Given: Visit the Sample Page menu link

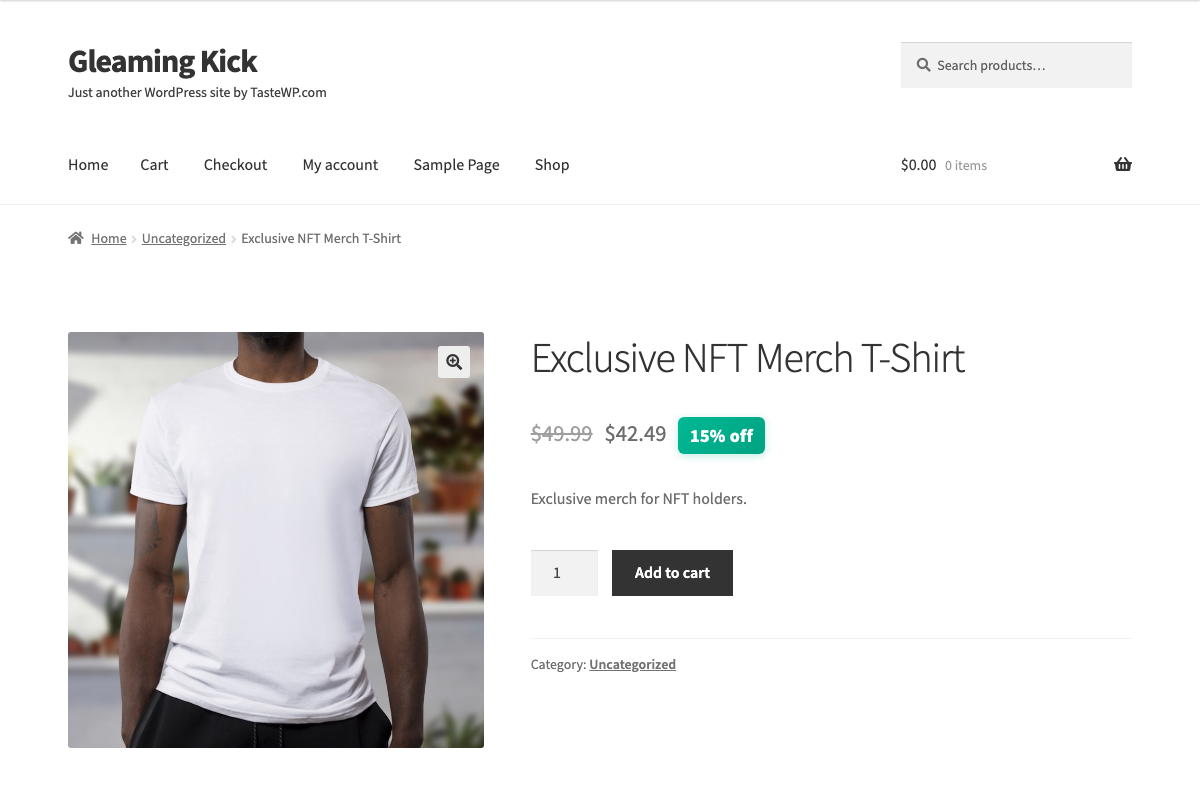Looking at the screenshot, I should [x=456, y=165].
